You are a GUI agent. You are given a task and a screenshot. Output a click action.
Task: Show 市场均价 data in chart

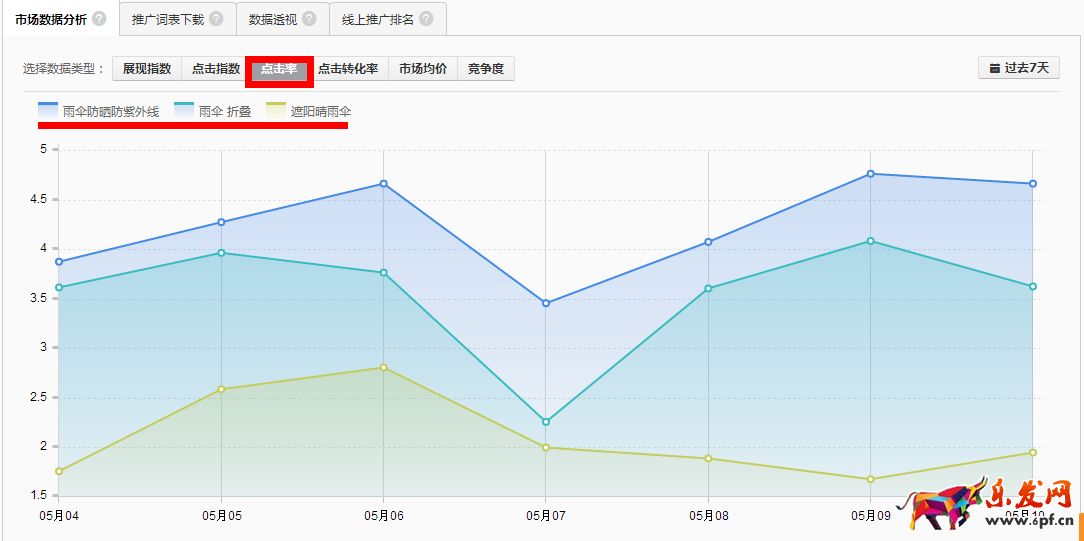point(422,69)
